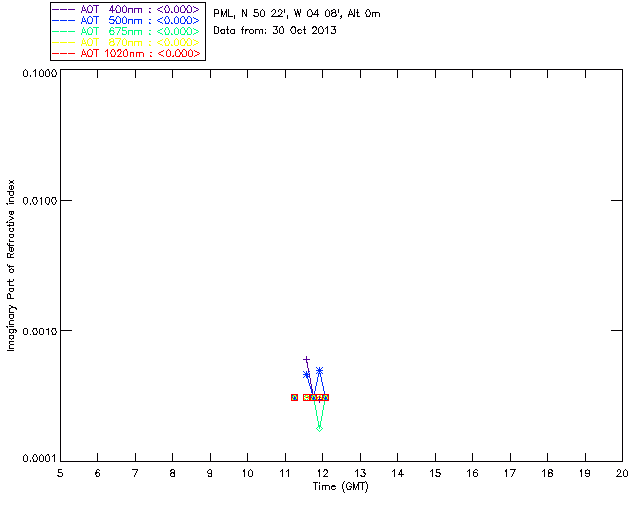Click the x-axis tick label 13
640x512 pixels.
(360, 473)
